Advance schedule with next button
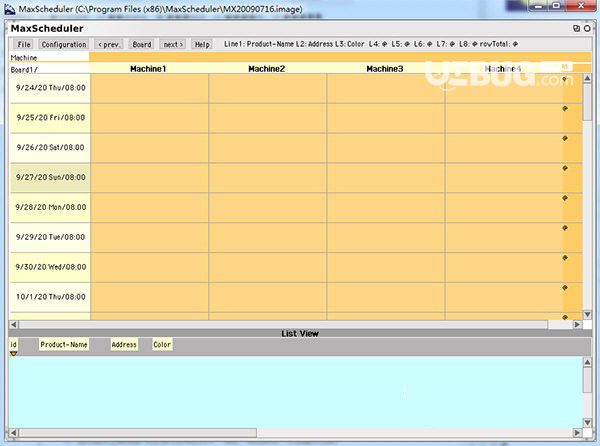Screen dimensions: 600x446 tap(173, 44)
